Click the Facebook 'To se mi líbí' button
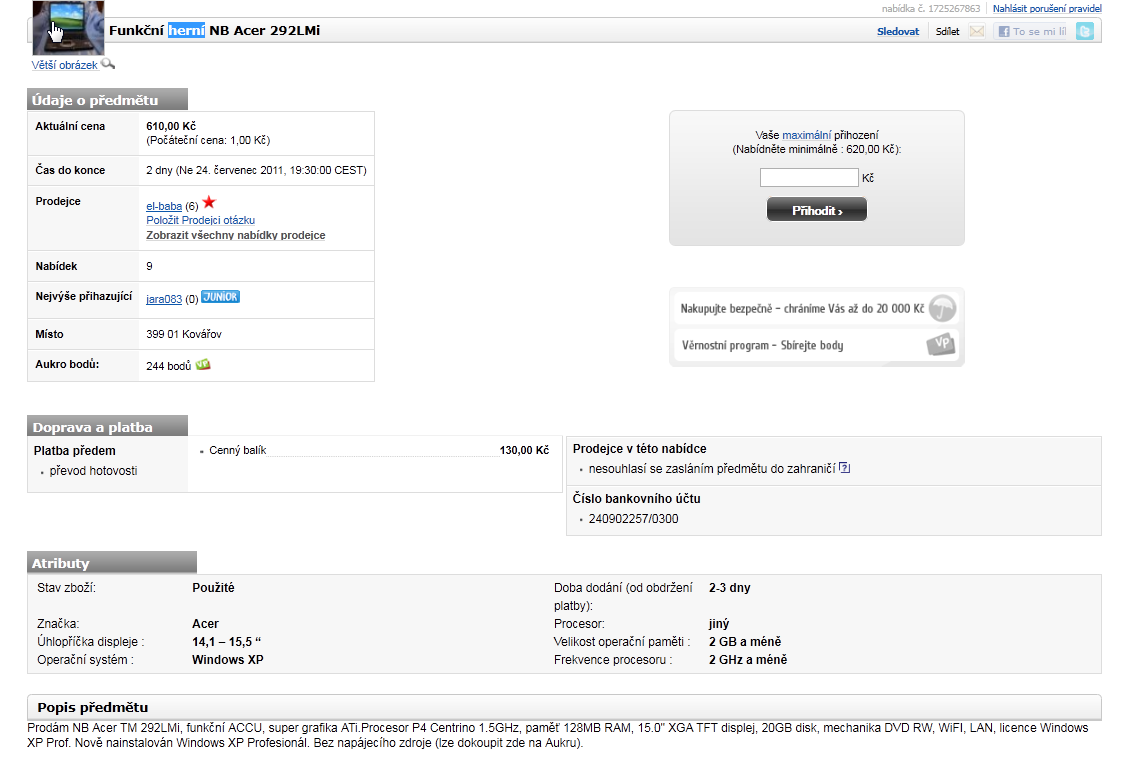Image resolution: width=1123 pixels, height=763 pixels. [x=1032, y=32]
